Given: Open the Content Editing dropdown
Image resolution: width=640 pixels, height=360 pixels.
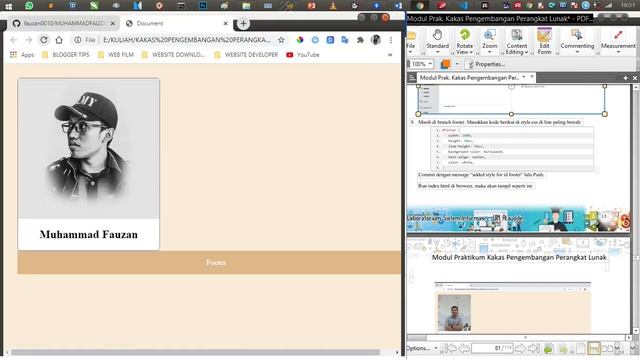Looking at the screenshot, I should click(x=517, y=42).
